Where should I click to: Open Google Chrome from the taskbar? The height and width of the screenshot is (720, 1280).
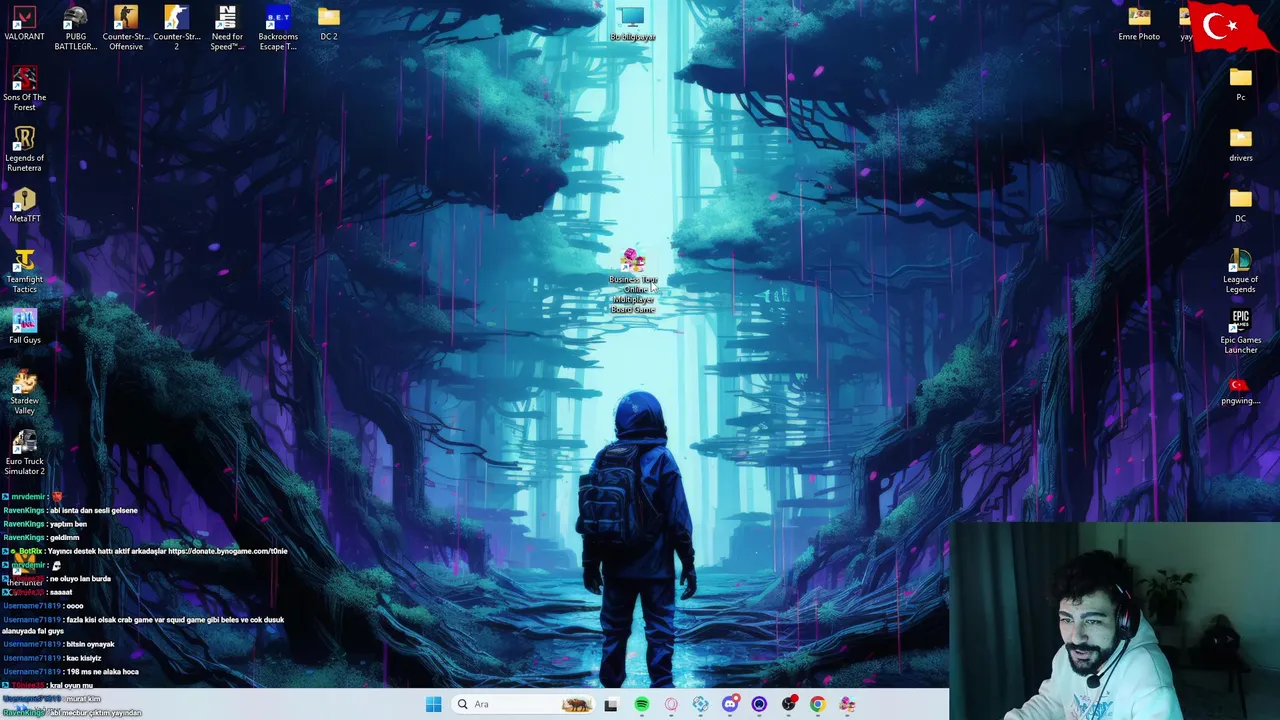click(817, 704)
